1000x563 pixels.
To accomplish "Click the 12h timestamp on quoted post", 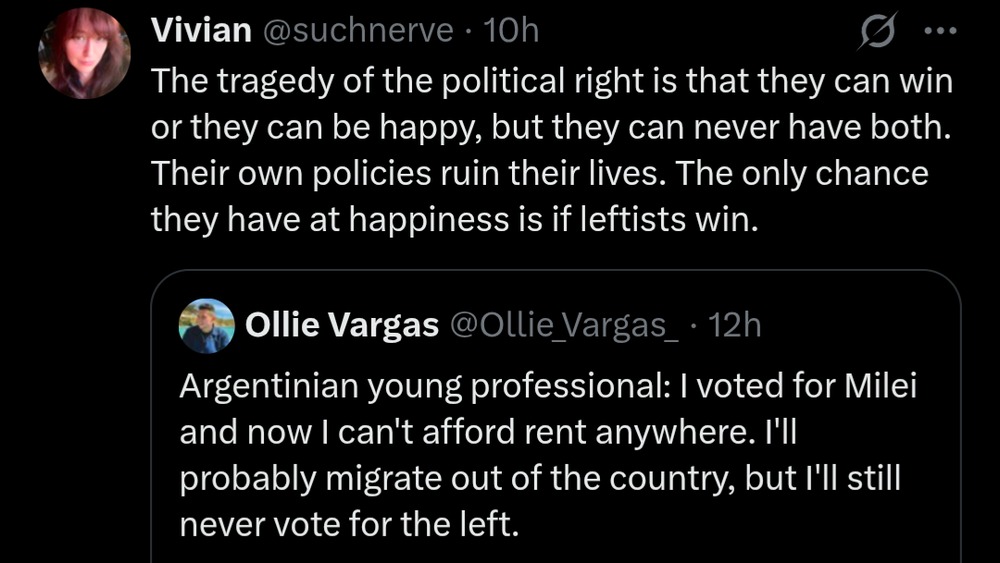I will click(735, 325).
